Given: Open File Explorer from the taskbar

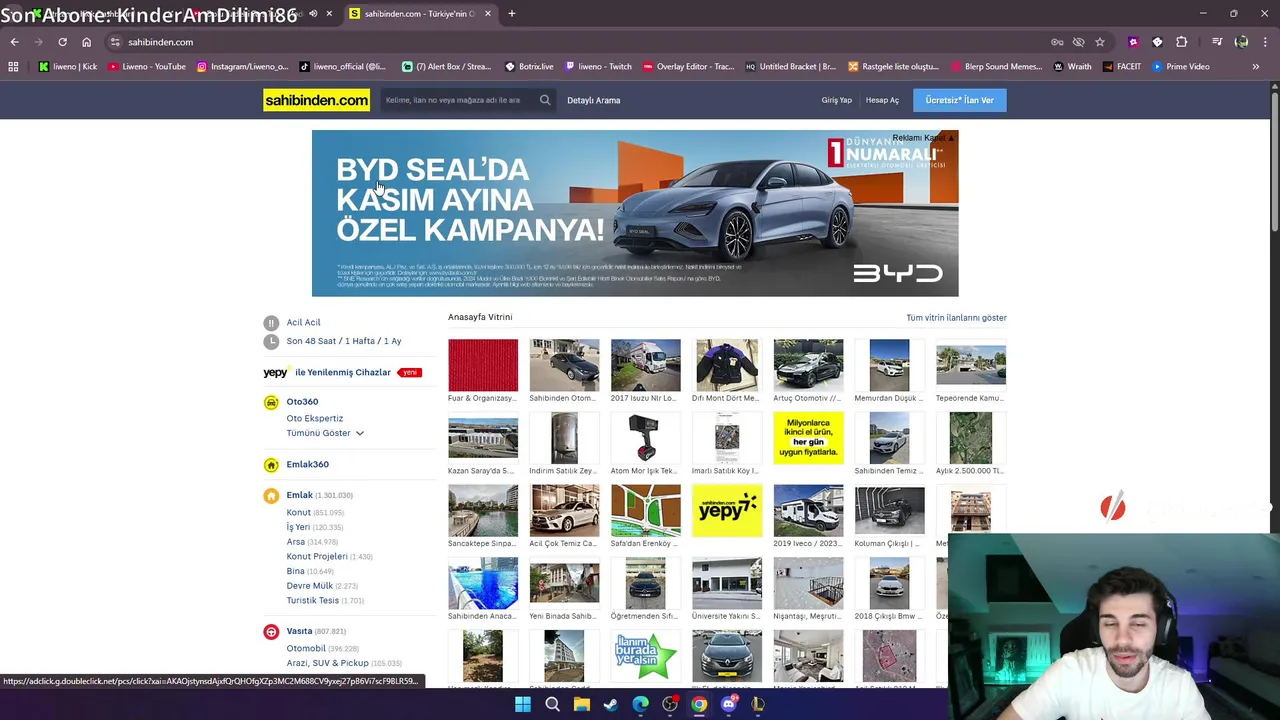Looking at the screenshot, I should 581,704.
